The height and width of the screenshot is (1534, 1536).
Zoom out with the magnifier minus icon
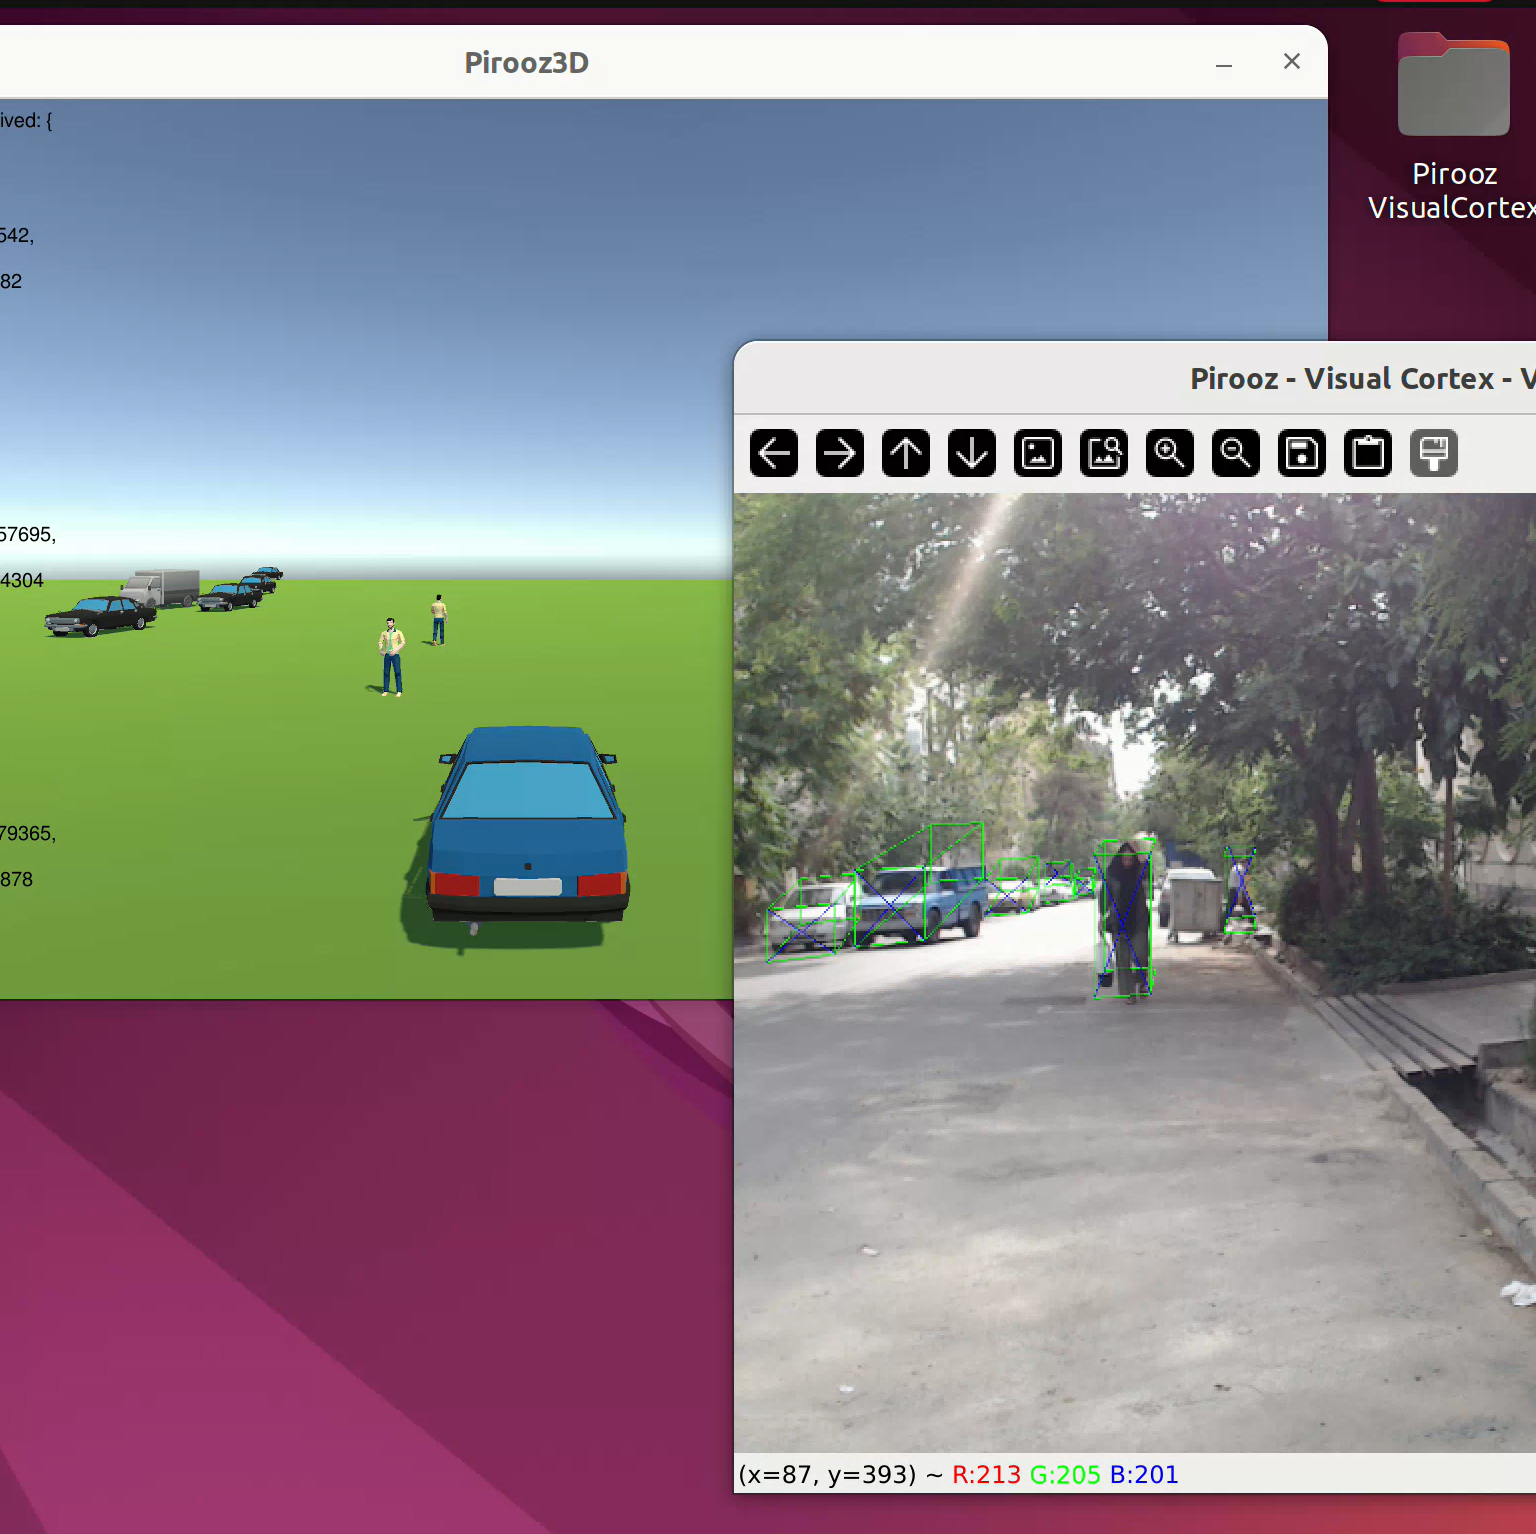click(x=1236, y=454)
